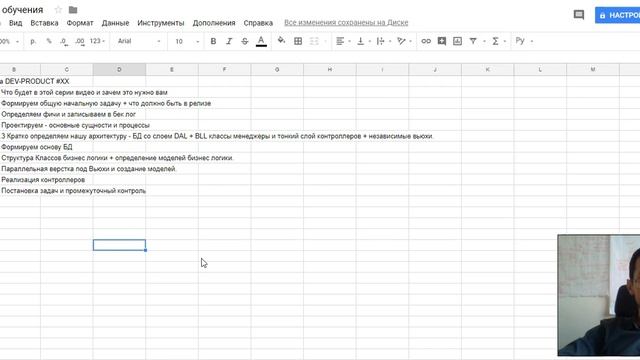Open the functions sigma menu

click(496, 41)
